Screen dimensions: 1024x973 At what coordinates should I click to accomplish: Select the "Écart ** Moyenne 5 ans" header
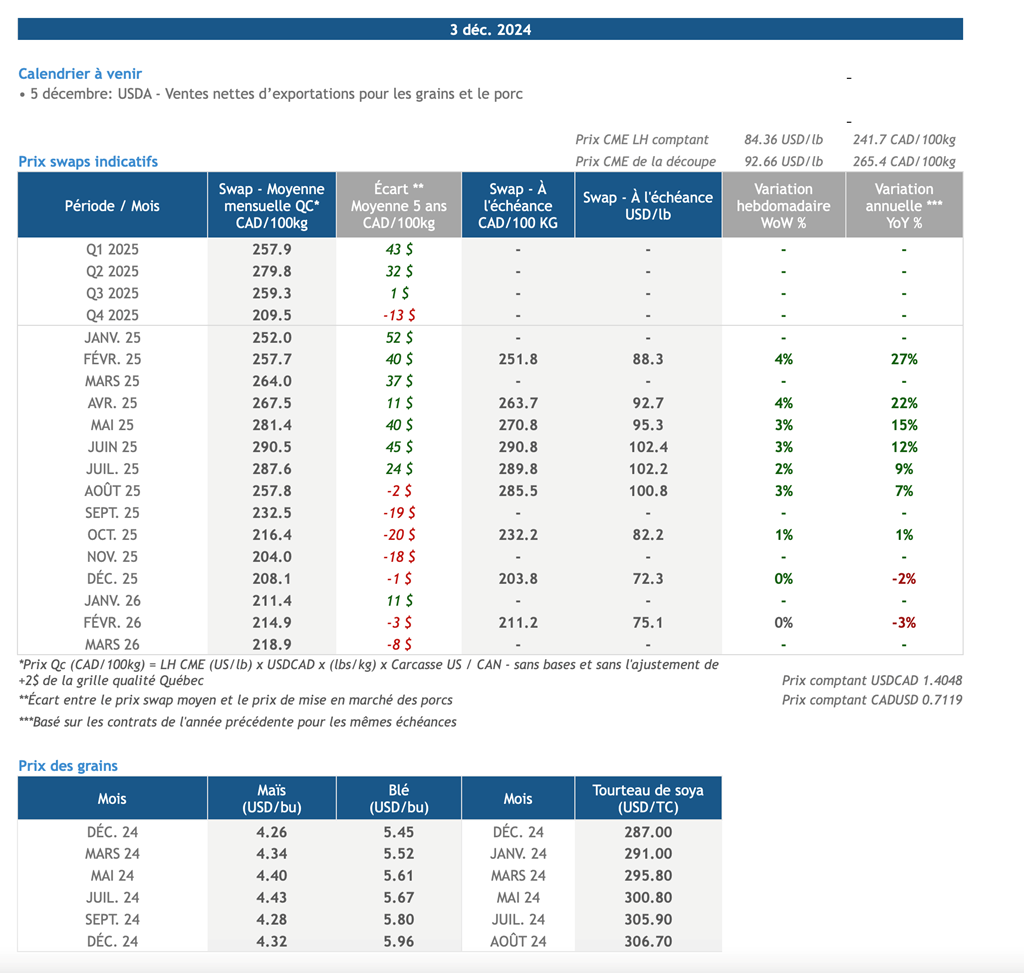tap(397, 206)
